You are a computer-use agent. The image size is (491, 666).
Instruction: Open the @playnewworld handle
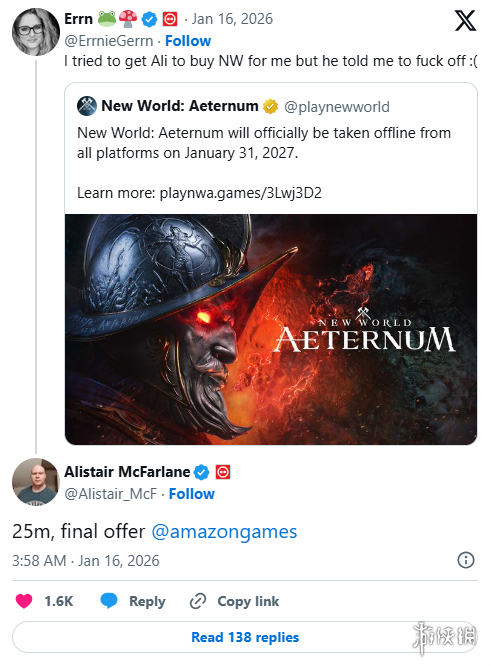coord(336,107)
